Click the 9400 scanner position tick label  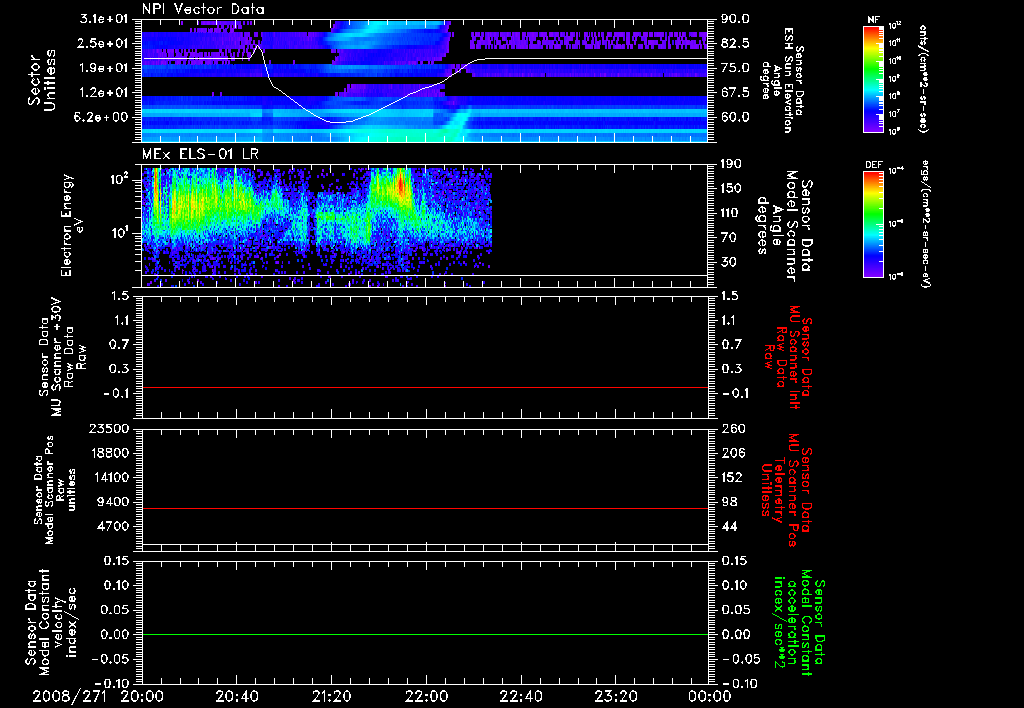(x=112, y=502)
